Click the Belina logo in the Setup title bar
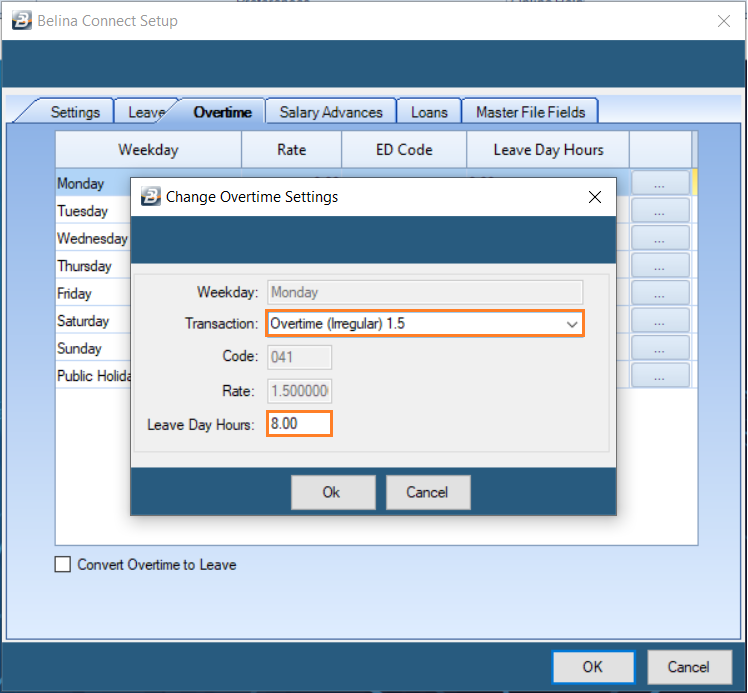 pyautogui.click(x=22, y=21)
